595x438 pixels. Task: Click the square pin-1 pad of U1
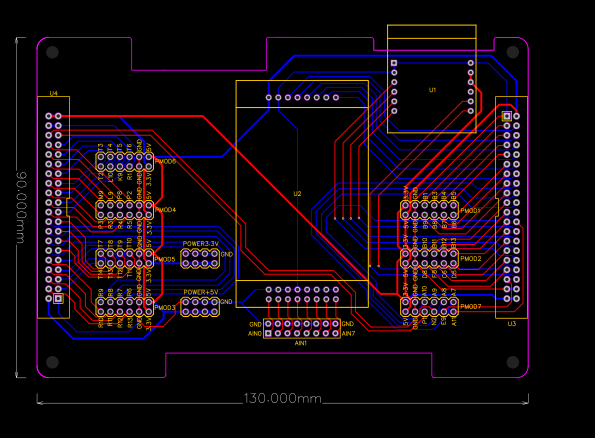click(394, 63)
